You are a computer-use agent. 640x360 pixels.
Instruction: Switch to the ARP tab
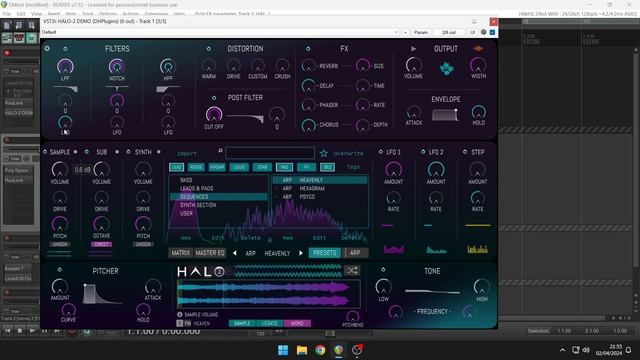click(355, 253)
